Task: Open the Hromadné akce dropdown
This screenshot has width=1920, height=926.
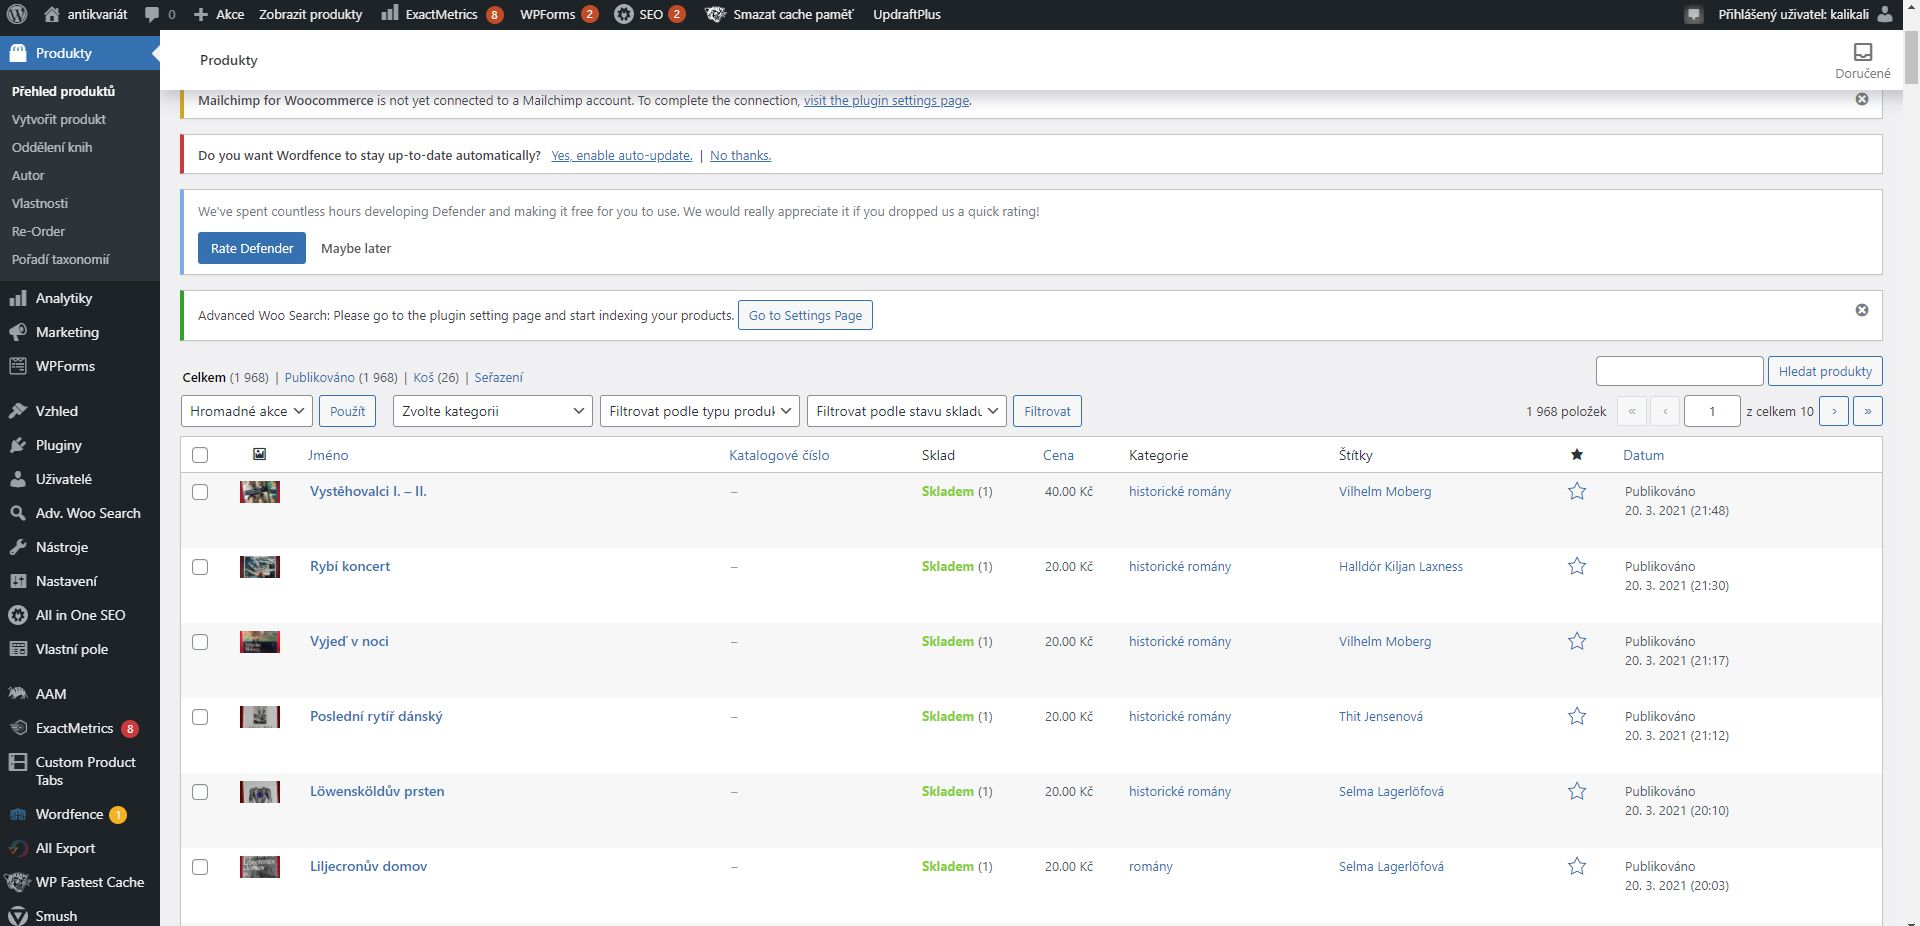Action: [x=247, y=411]
